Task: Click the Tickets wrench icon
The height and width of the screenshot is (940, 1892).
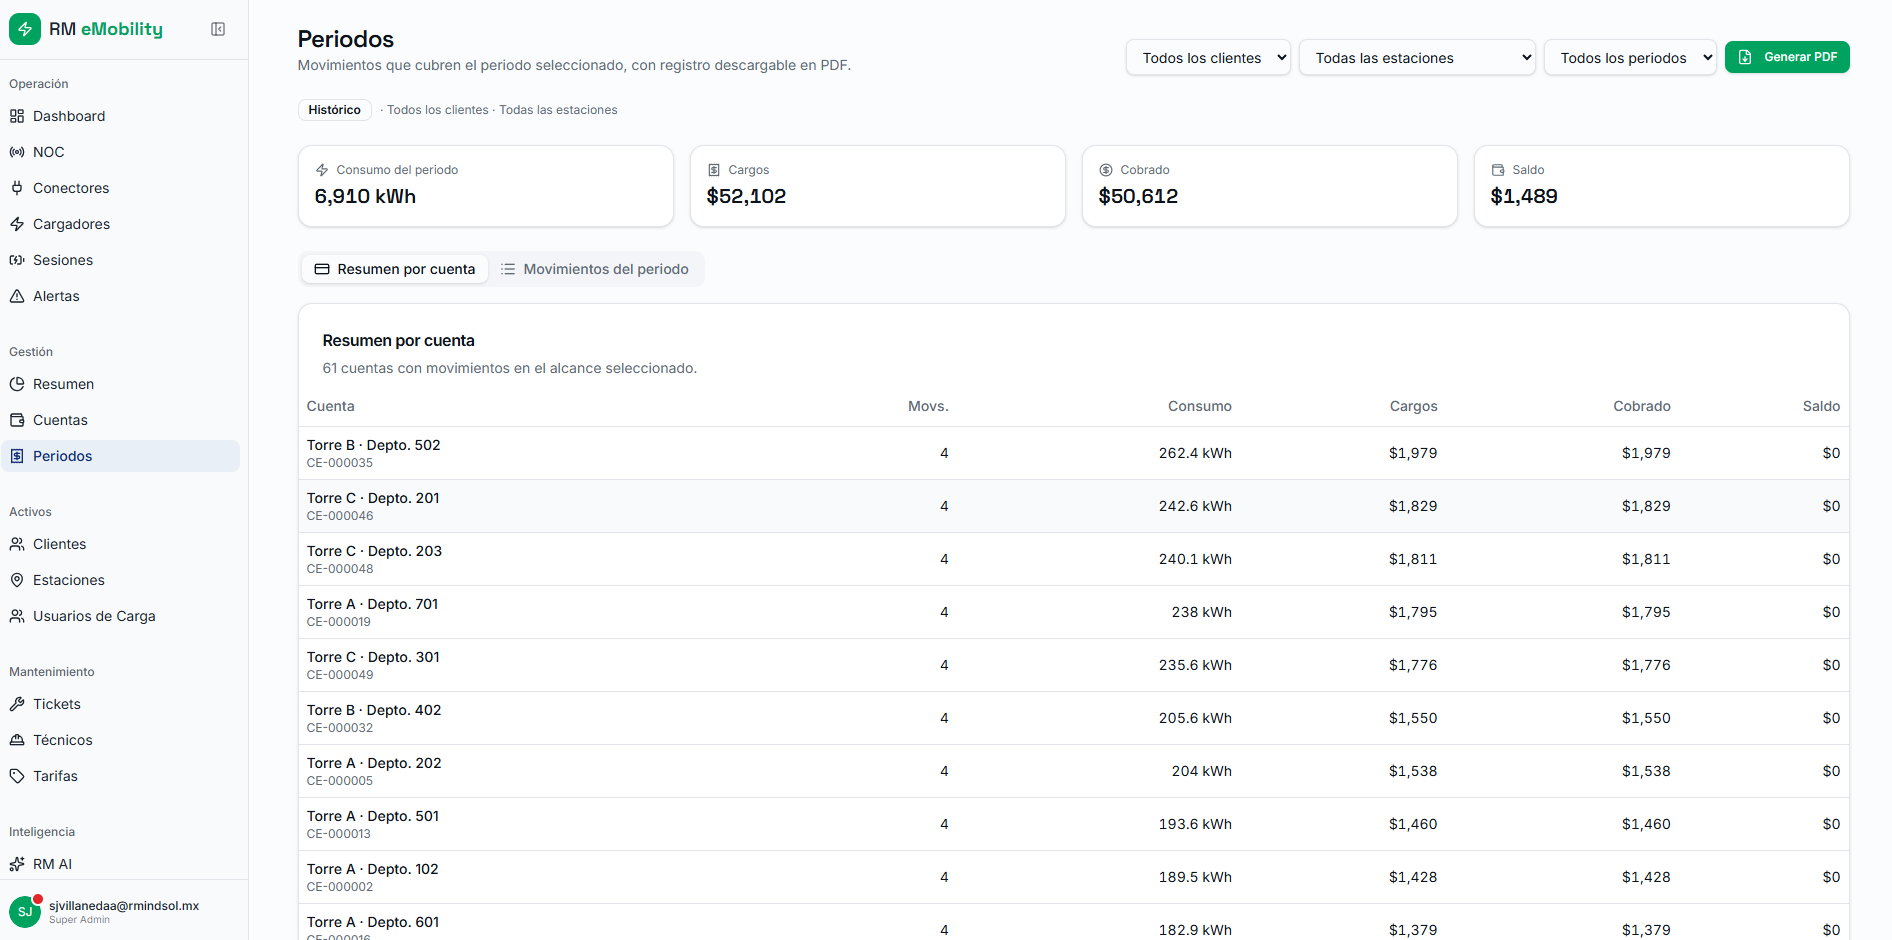Action: (17, 704)
